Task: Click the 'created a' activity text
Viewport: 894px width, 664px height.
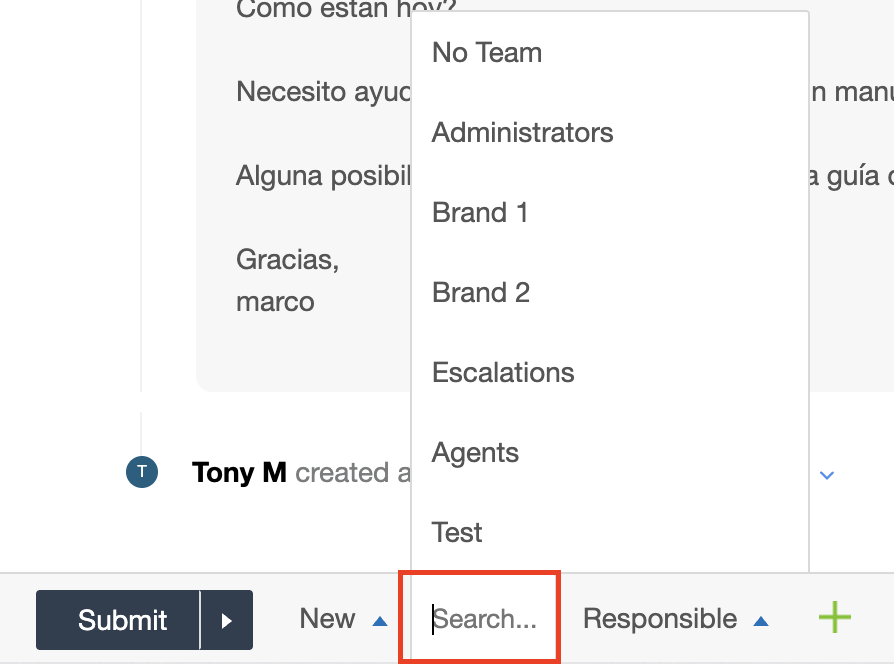Action: (x=352, y=473)
